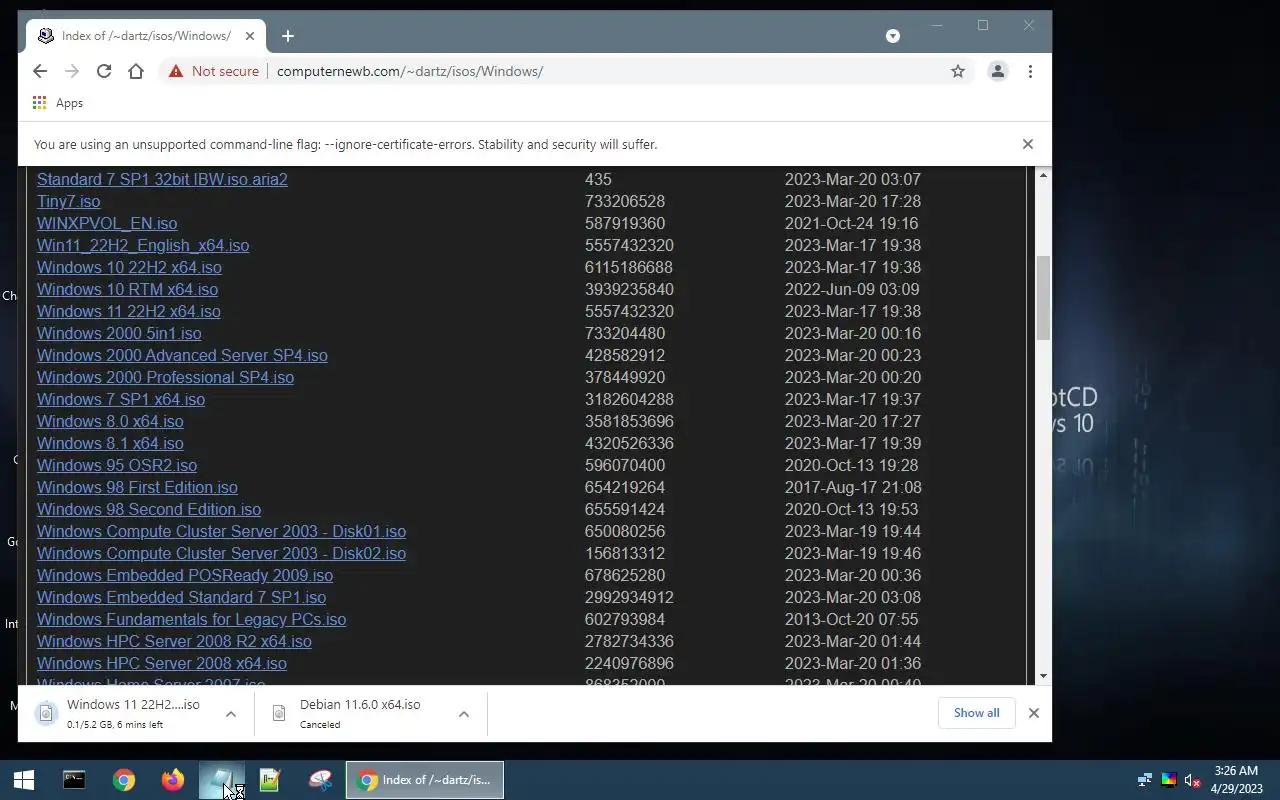Download Windows Compute Cluster Server 2003 Disk01.iso
This screenshot has height=800, width=1280.
point(221,531)
